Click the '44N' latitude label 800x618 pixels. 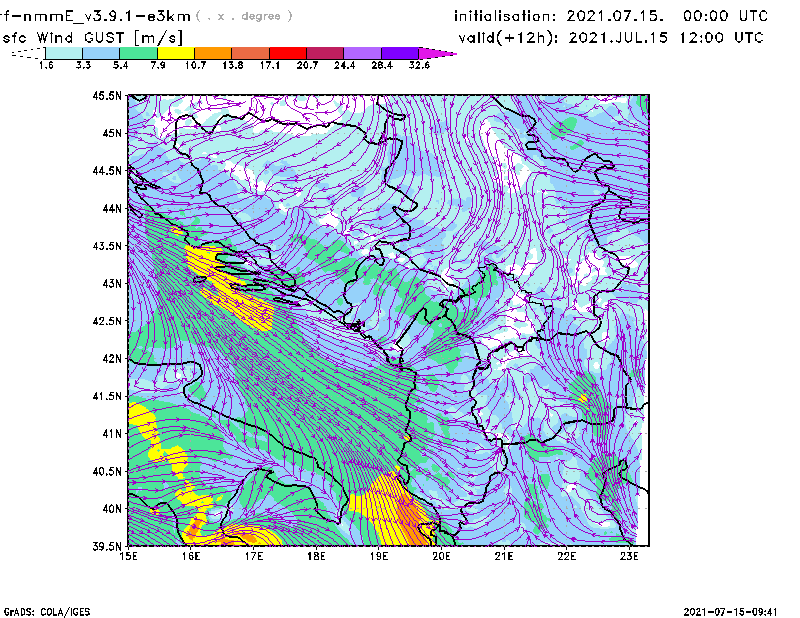pos(112,208)
